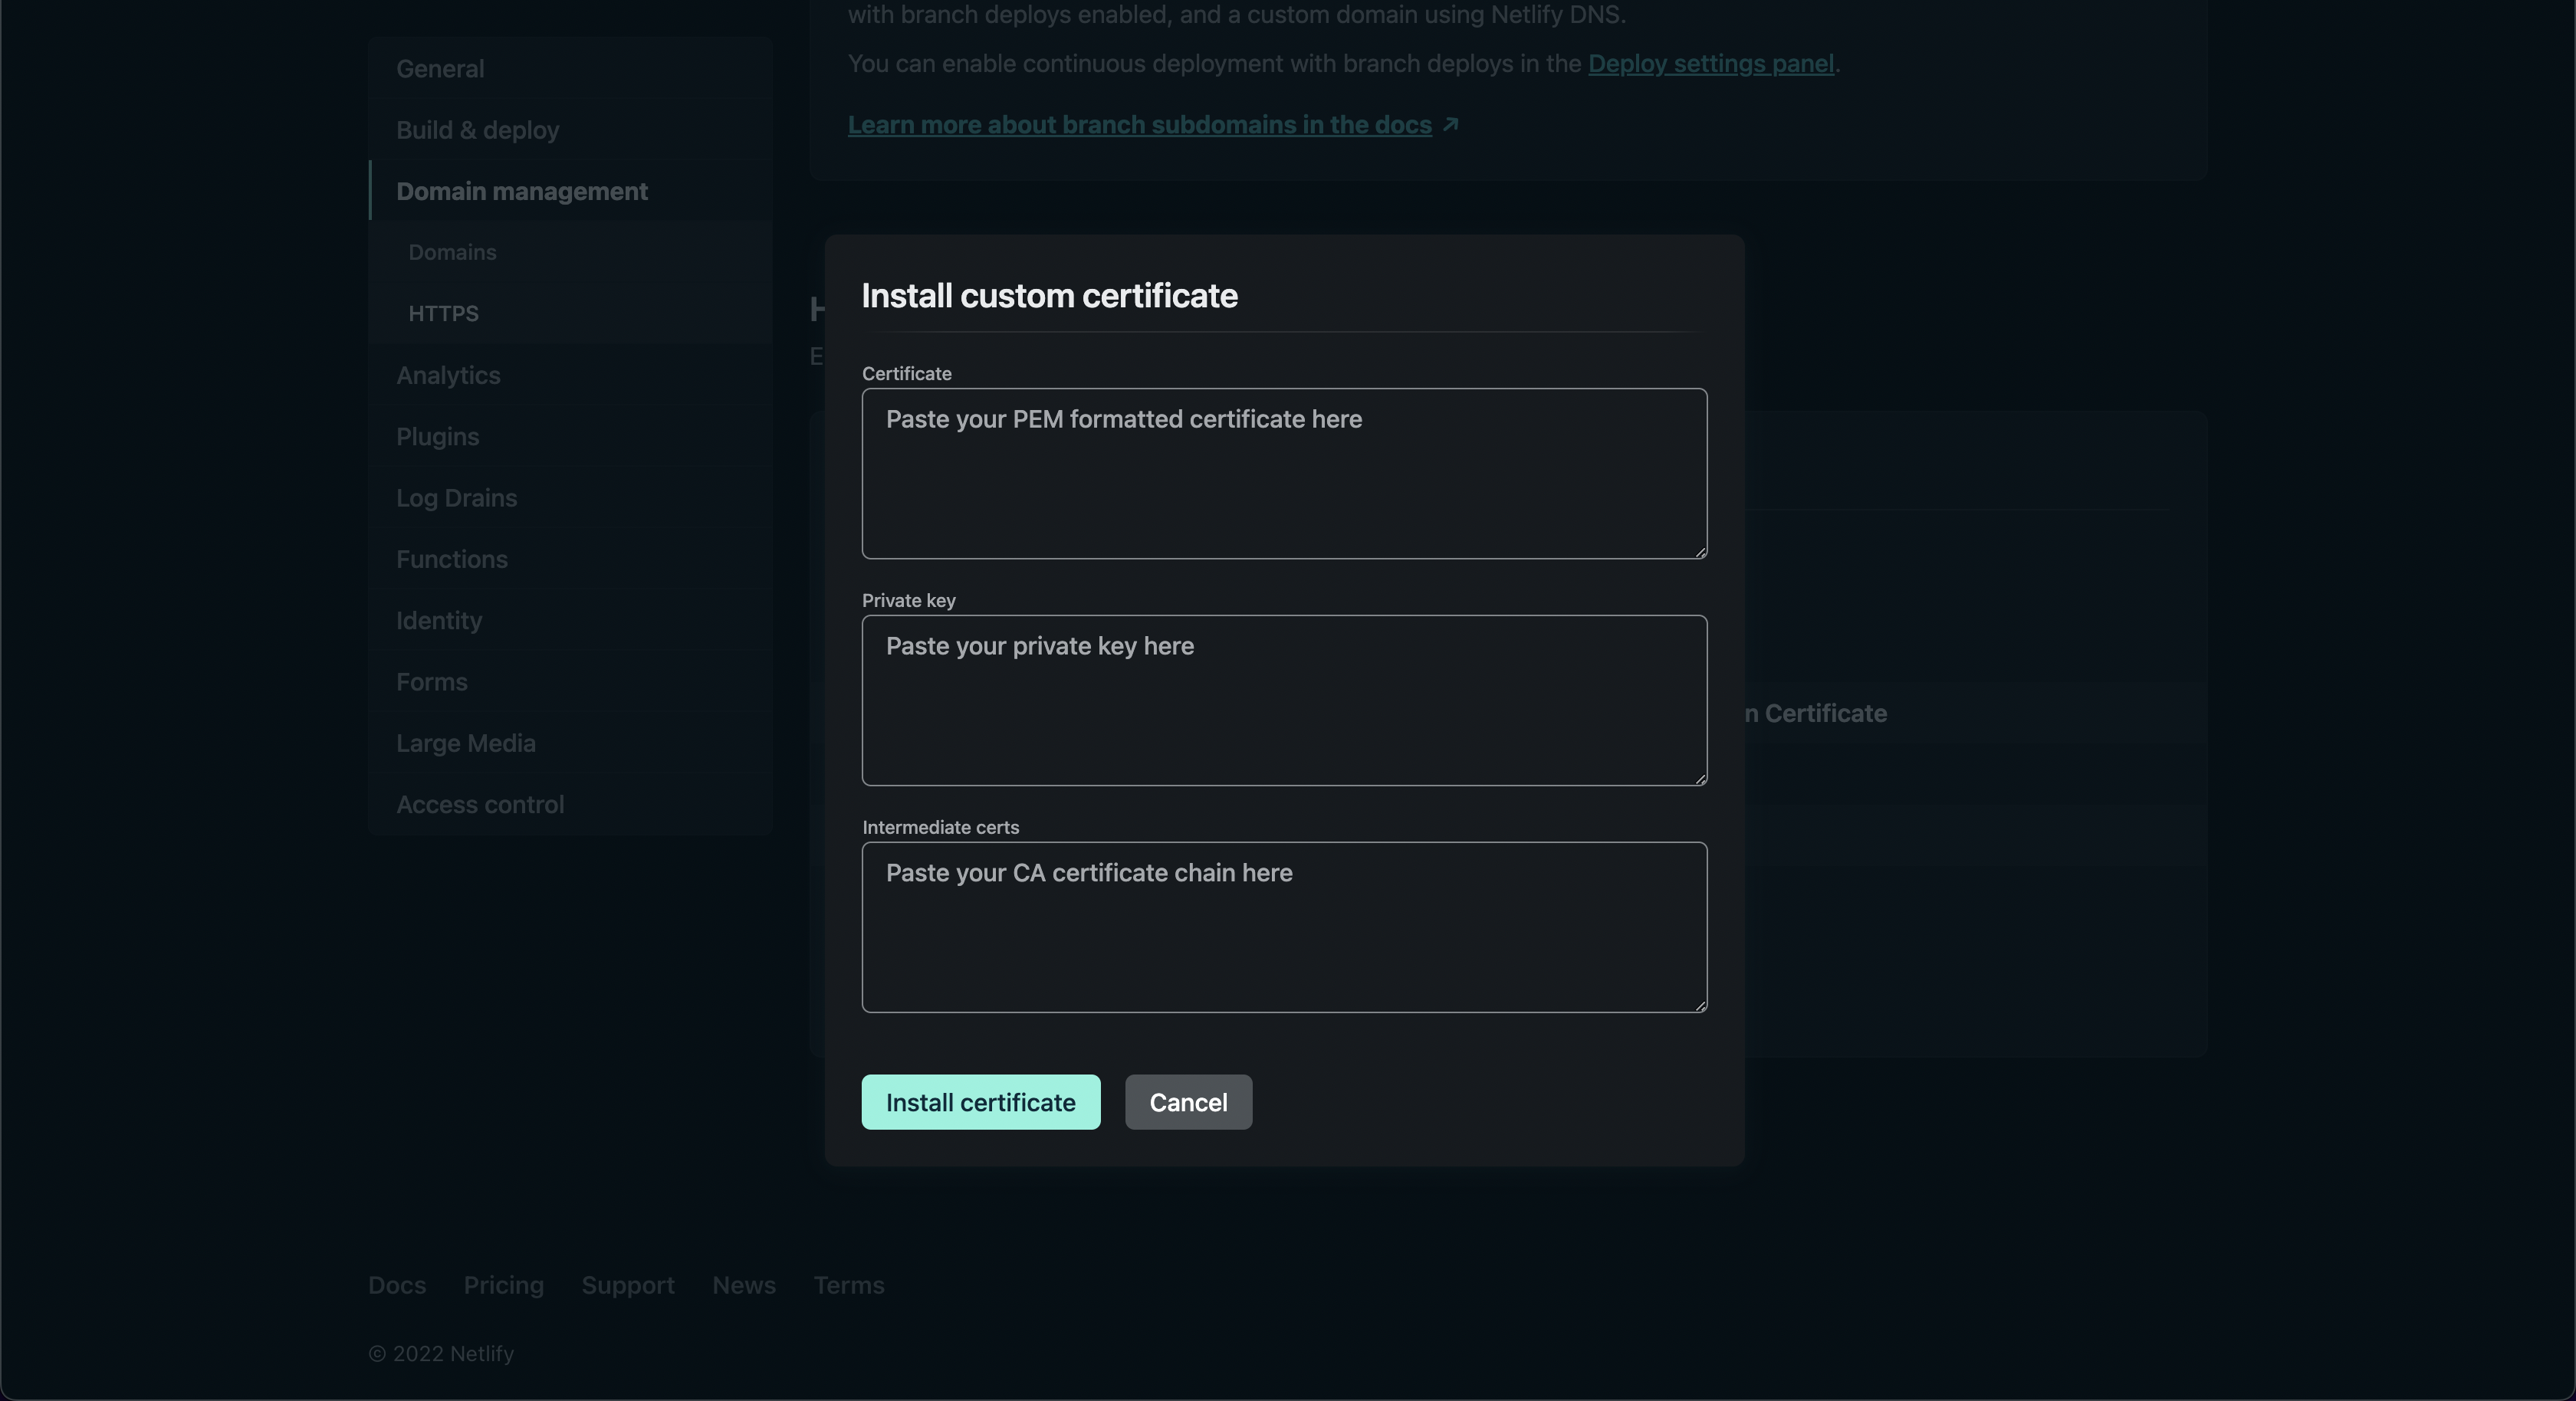This screenshot has height=1401, width=2576.
Task: Open Identity settings
Action: [439, 620]
